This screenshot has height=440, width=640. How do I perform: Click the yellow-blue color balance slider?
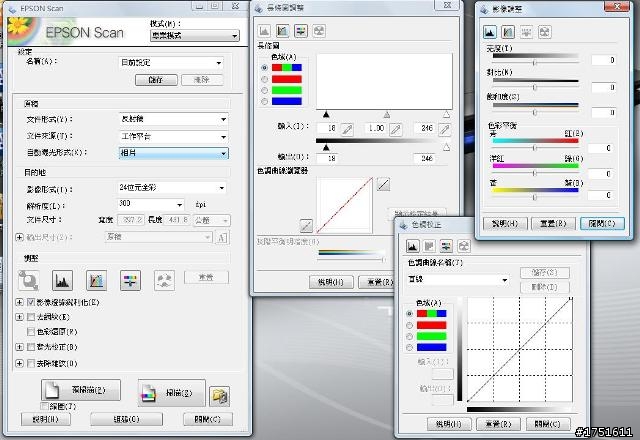(536, 197)
